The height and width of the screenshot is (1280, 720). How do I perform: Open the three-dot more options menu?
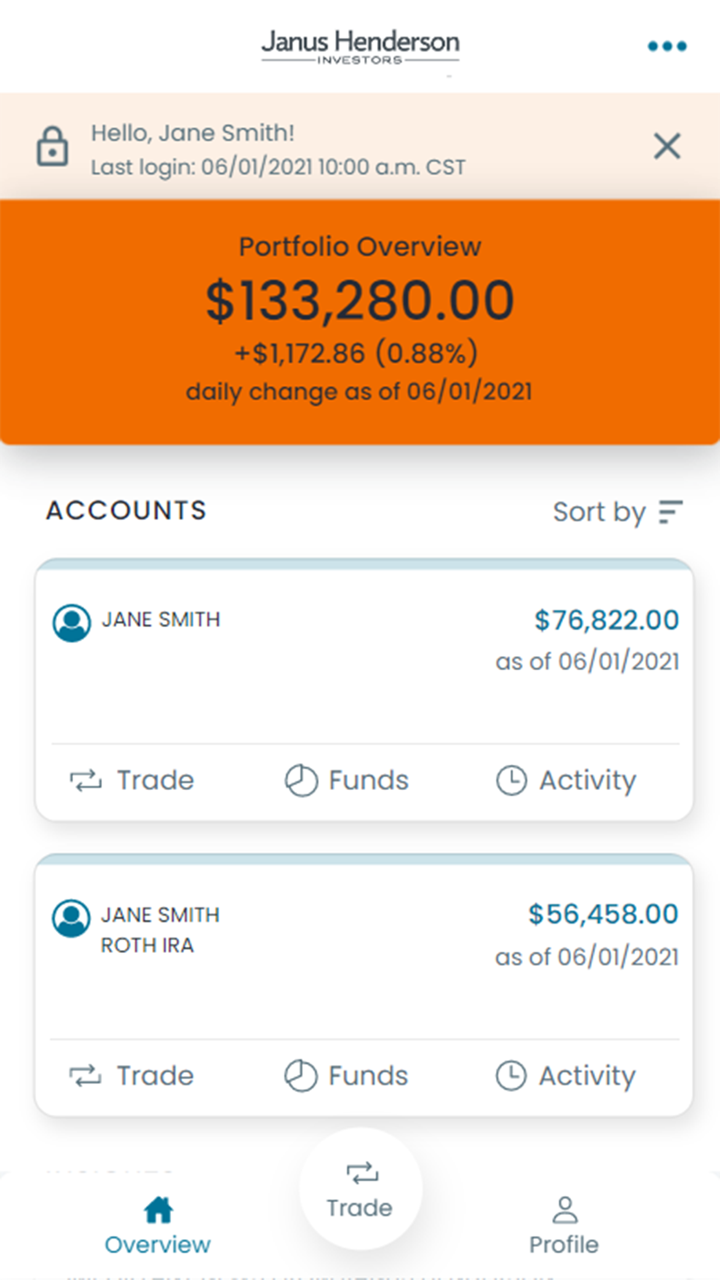click(x=667, y=46)
